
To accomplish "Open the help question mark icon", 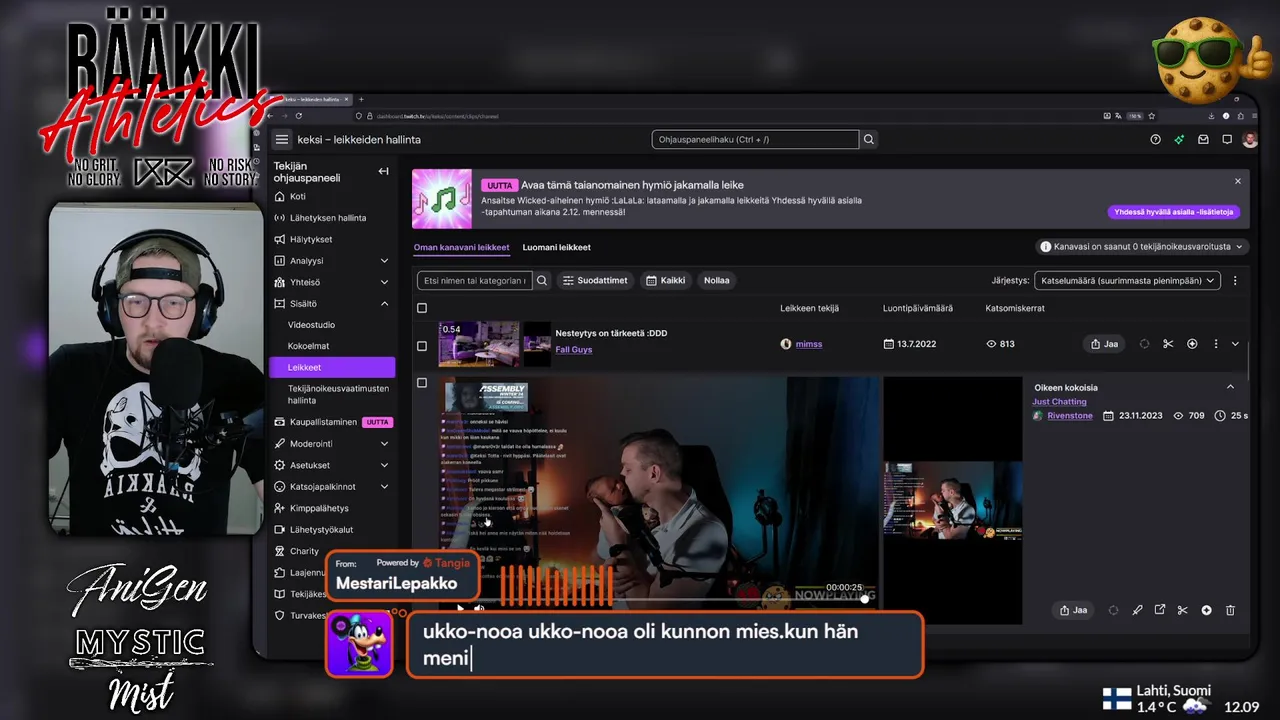I will click(1156, 140).
